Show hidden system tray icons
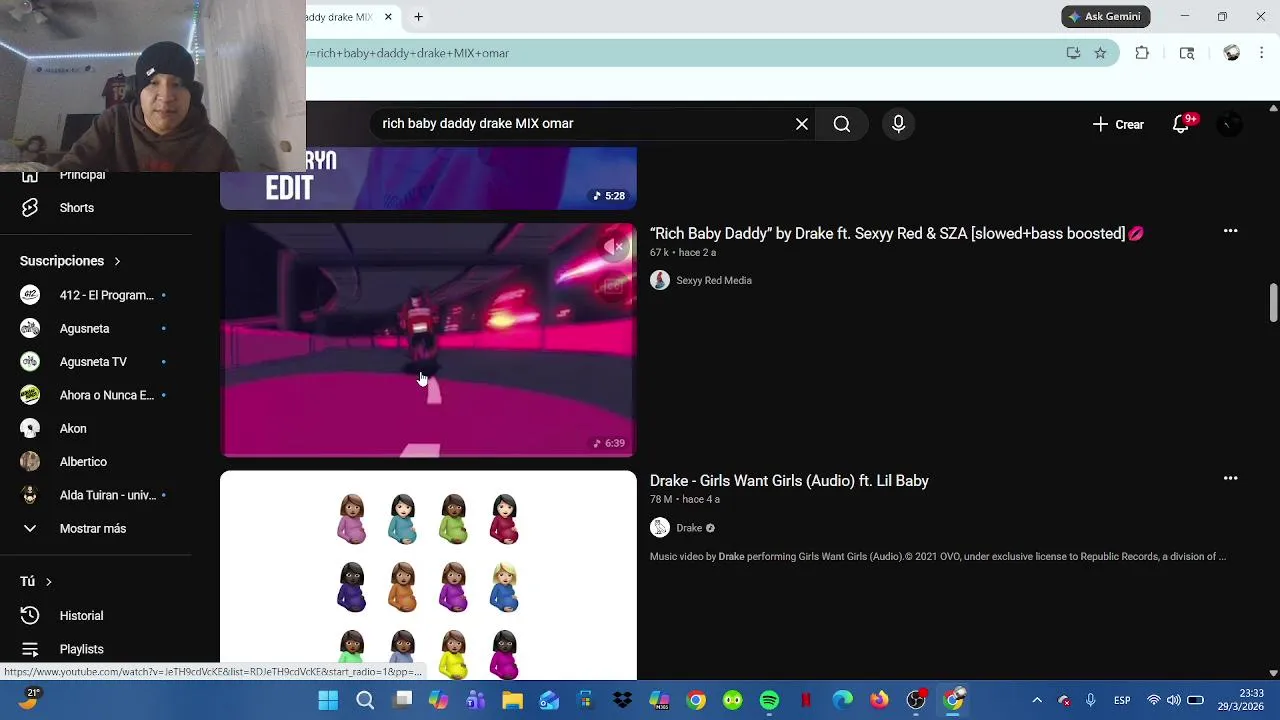1280x720 pixels. tap(1037, 700)
